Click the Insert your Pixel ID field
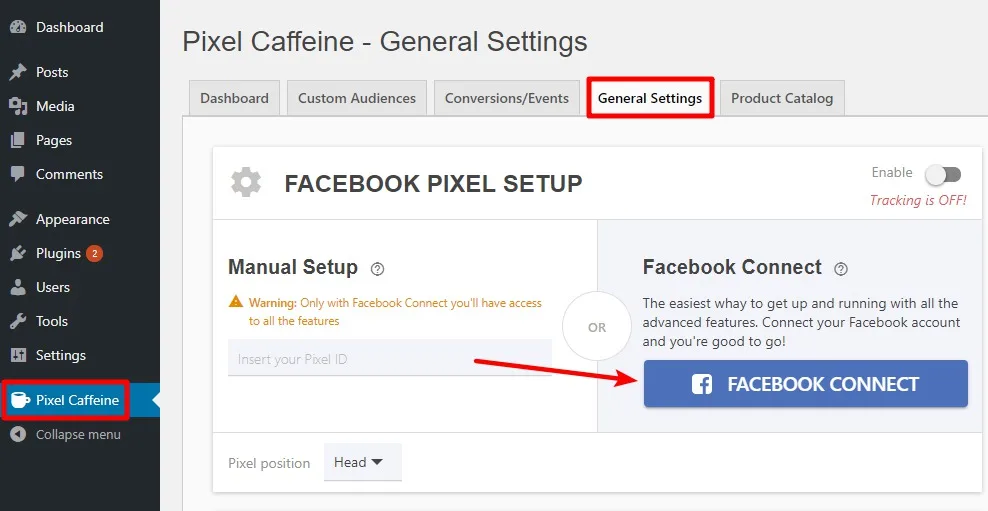The height and width of the screenshot is (511, 988). (x=389, y=359)
